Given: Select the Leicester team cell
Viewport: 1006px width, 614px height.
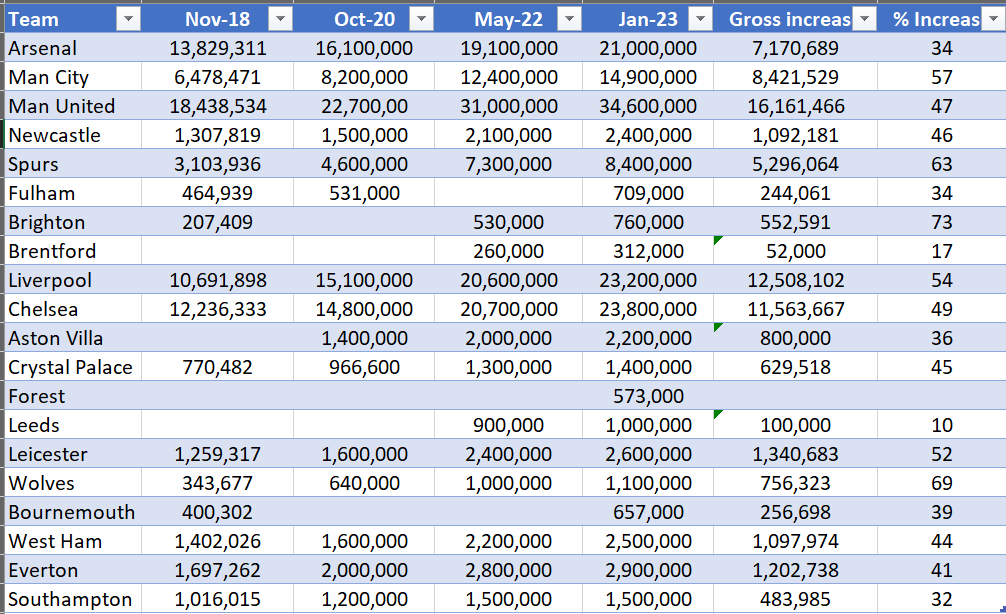Looking at the screenshot, I should 73,454.
